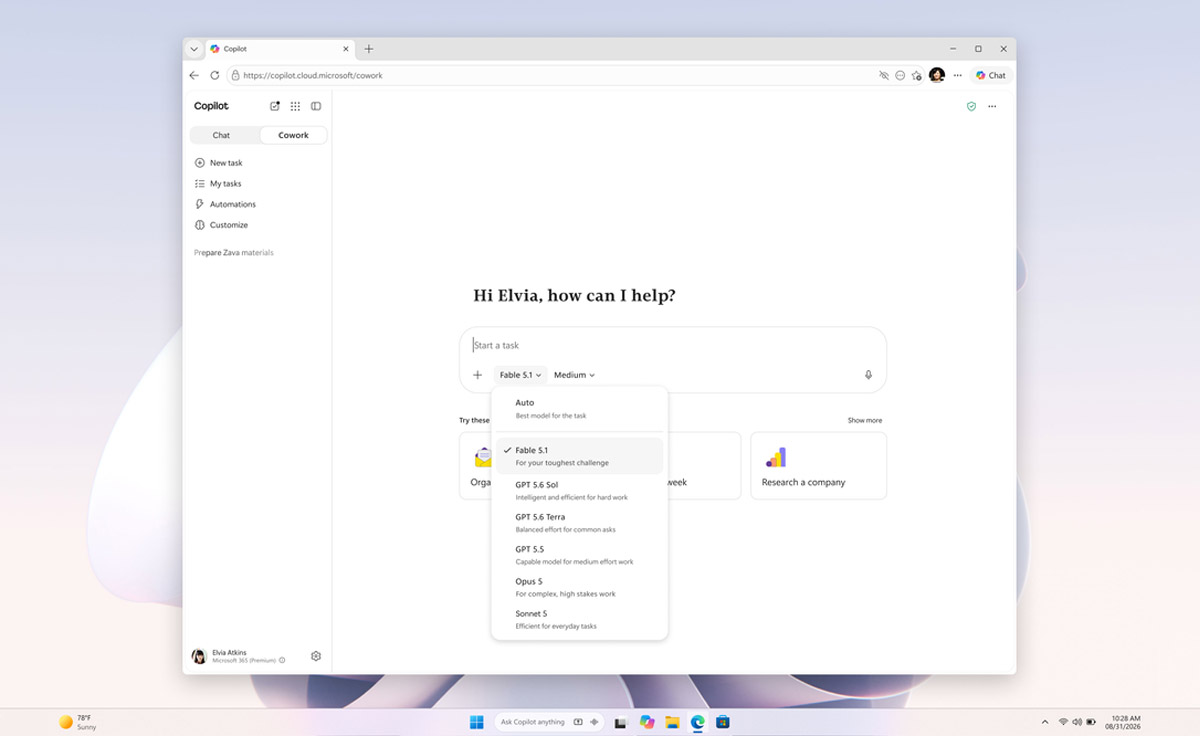Open tab actions chevron menu
Viewport: 1200px width, 736px height.
click(x=194, y=49)
